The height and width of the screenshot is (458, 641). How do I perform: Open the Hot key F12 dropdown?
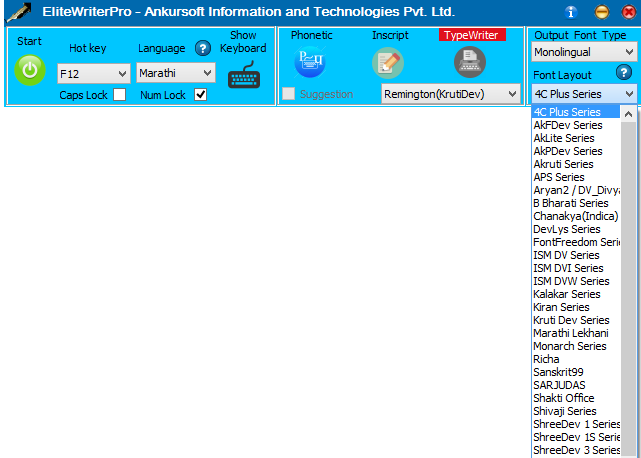click(94, 74)
